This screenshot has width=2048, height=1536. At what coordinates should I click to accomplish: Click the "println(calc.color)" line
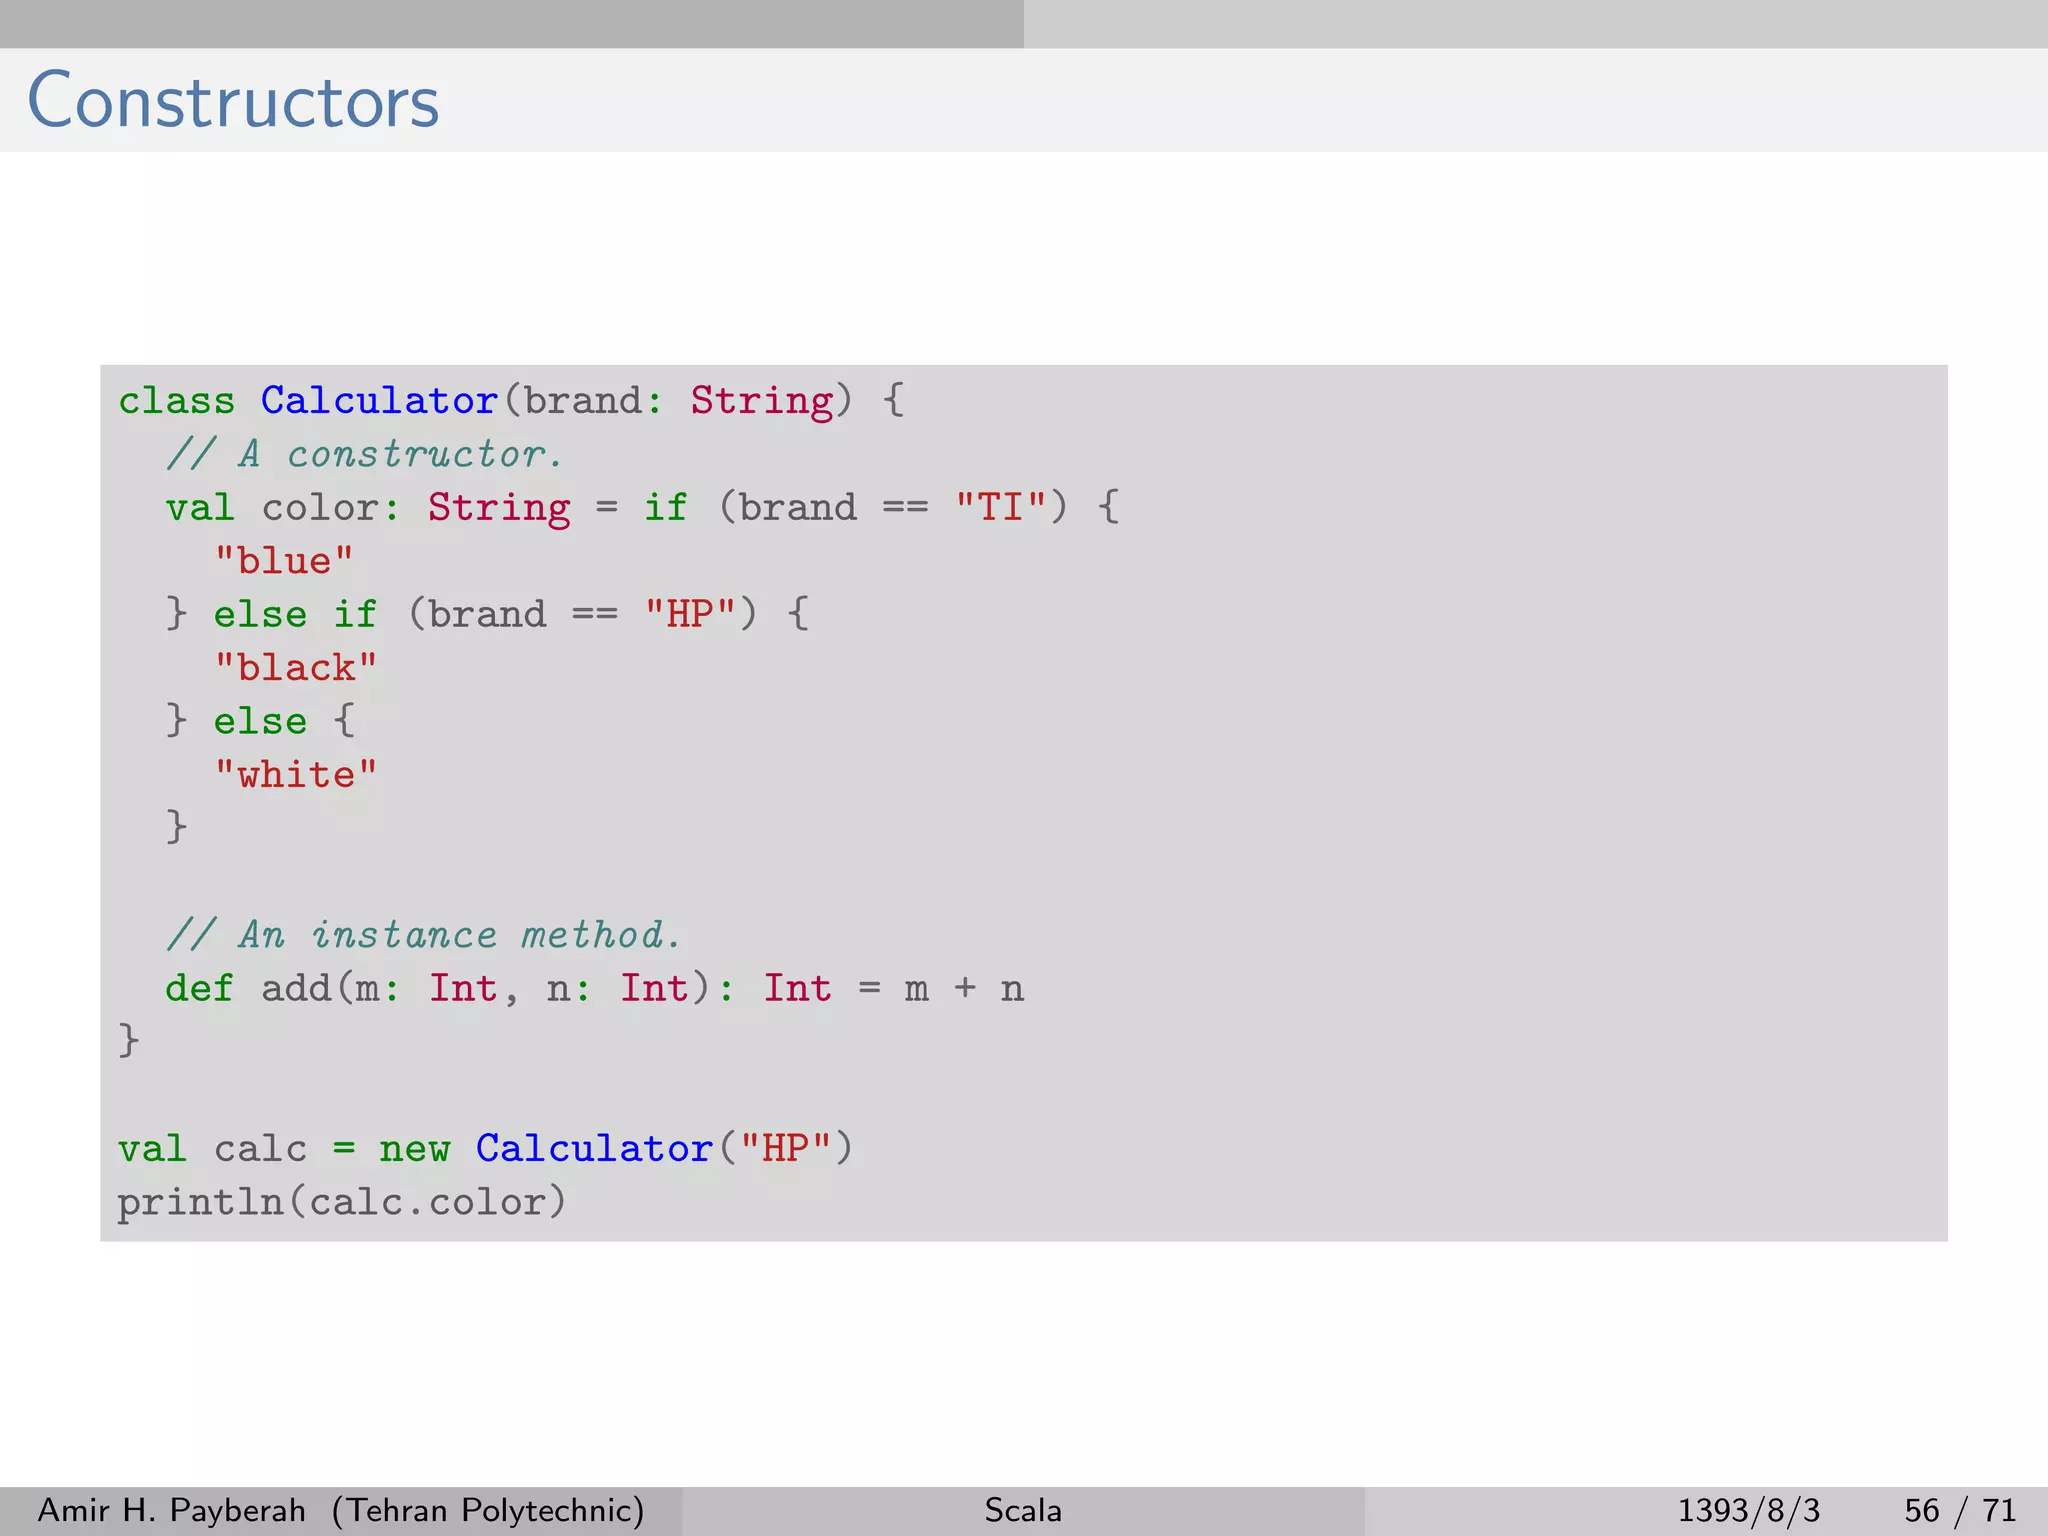[x=342, y=1202]
